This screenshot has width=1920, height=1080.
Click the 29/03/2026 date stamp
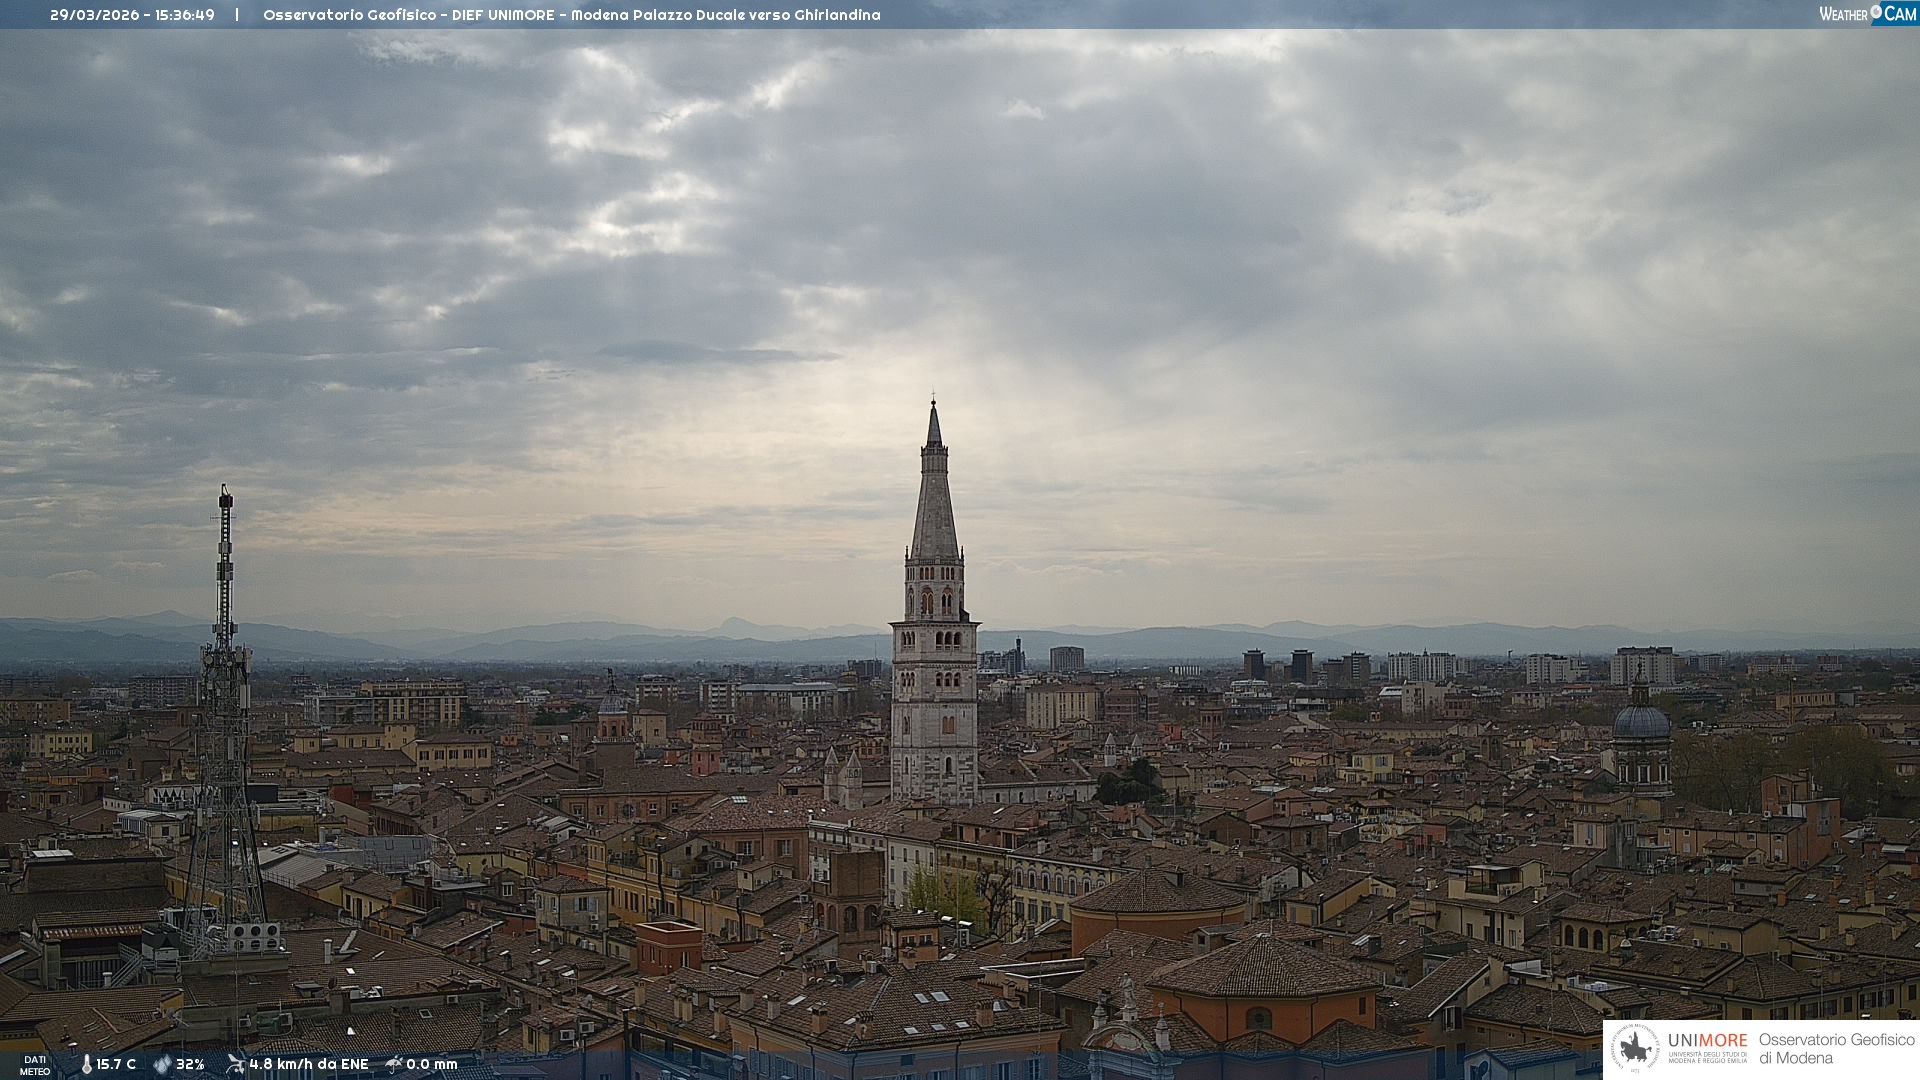[x=96, y=15]
